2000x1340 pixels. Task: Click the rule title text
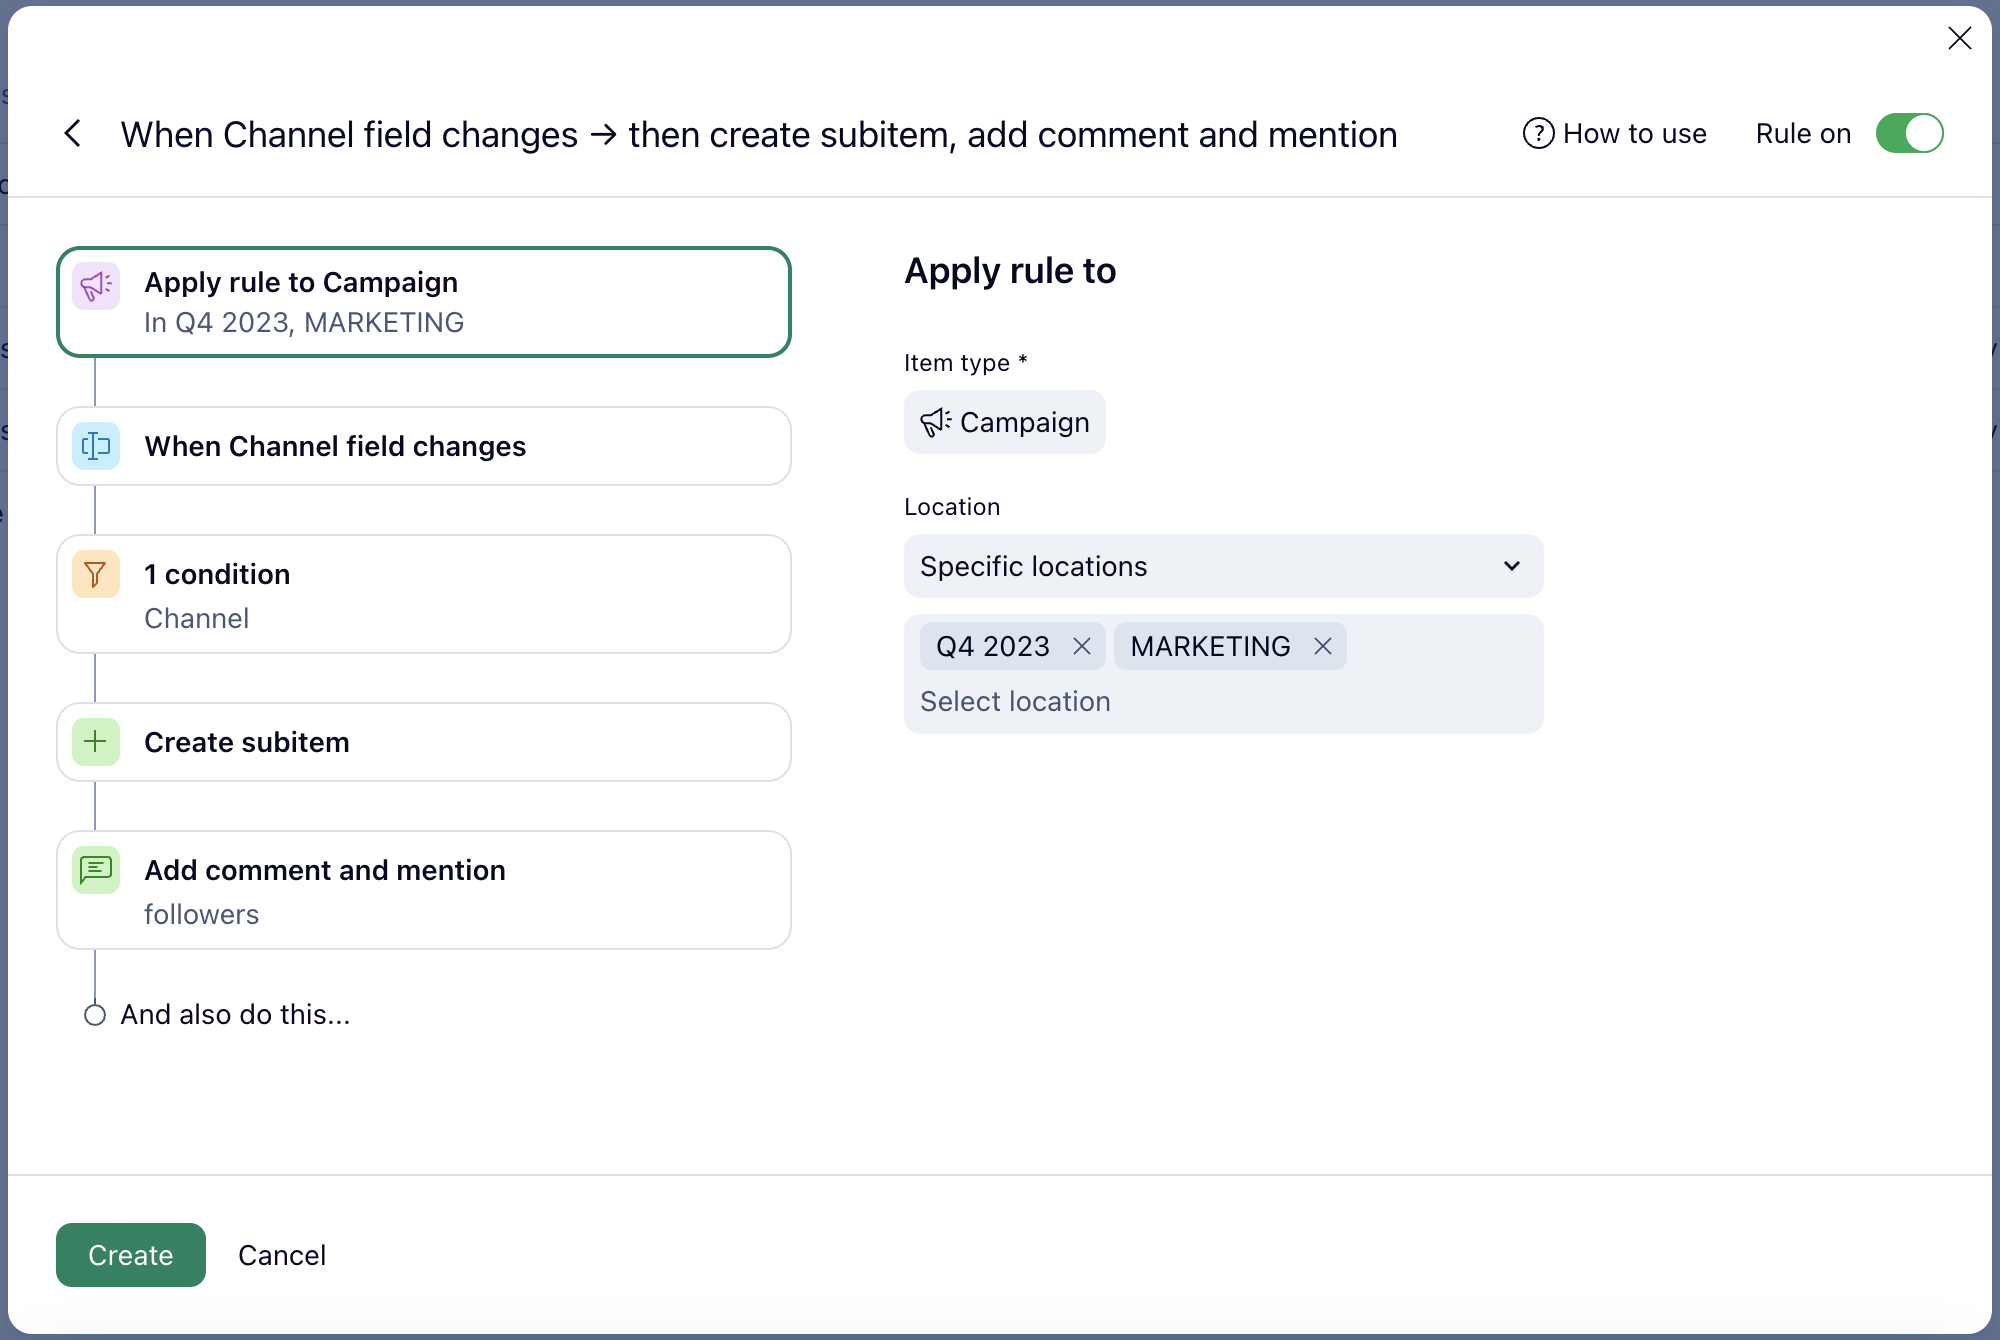point(759,134)
